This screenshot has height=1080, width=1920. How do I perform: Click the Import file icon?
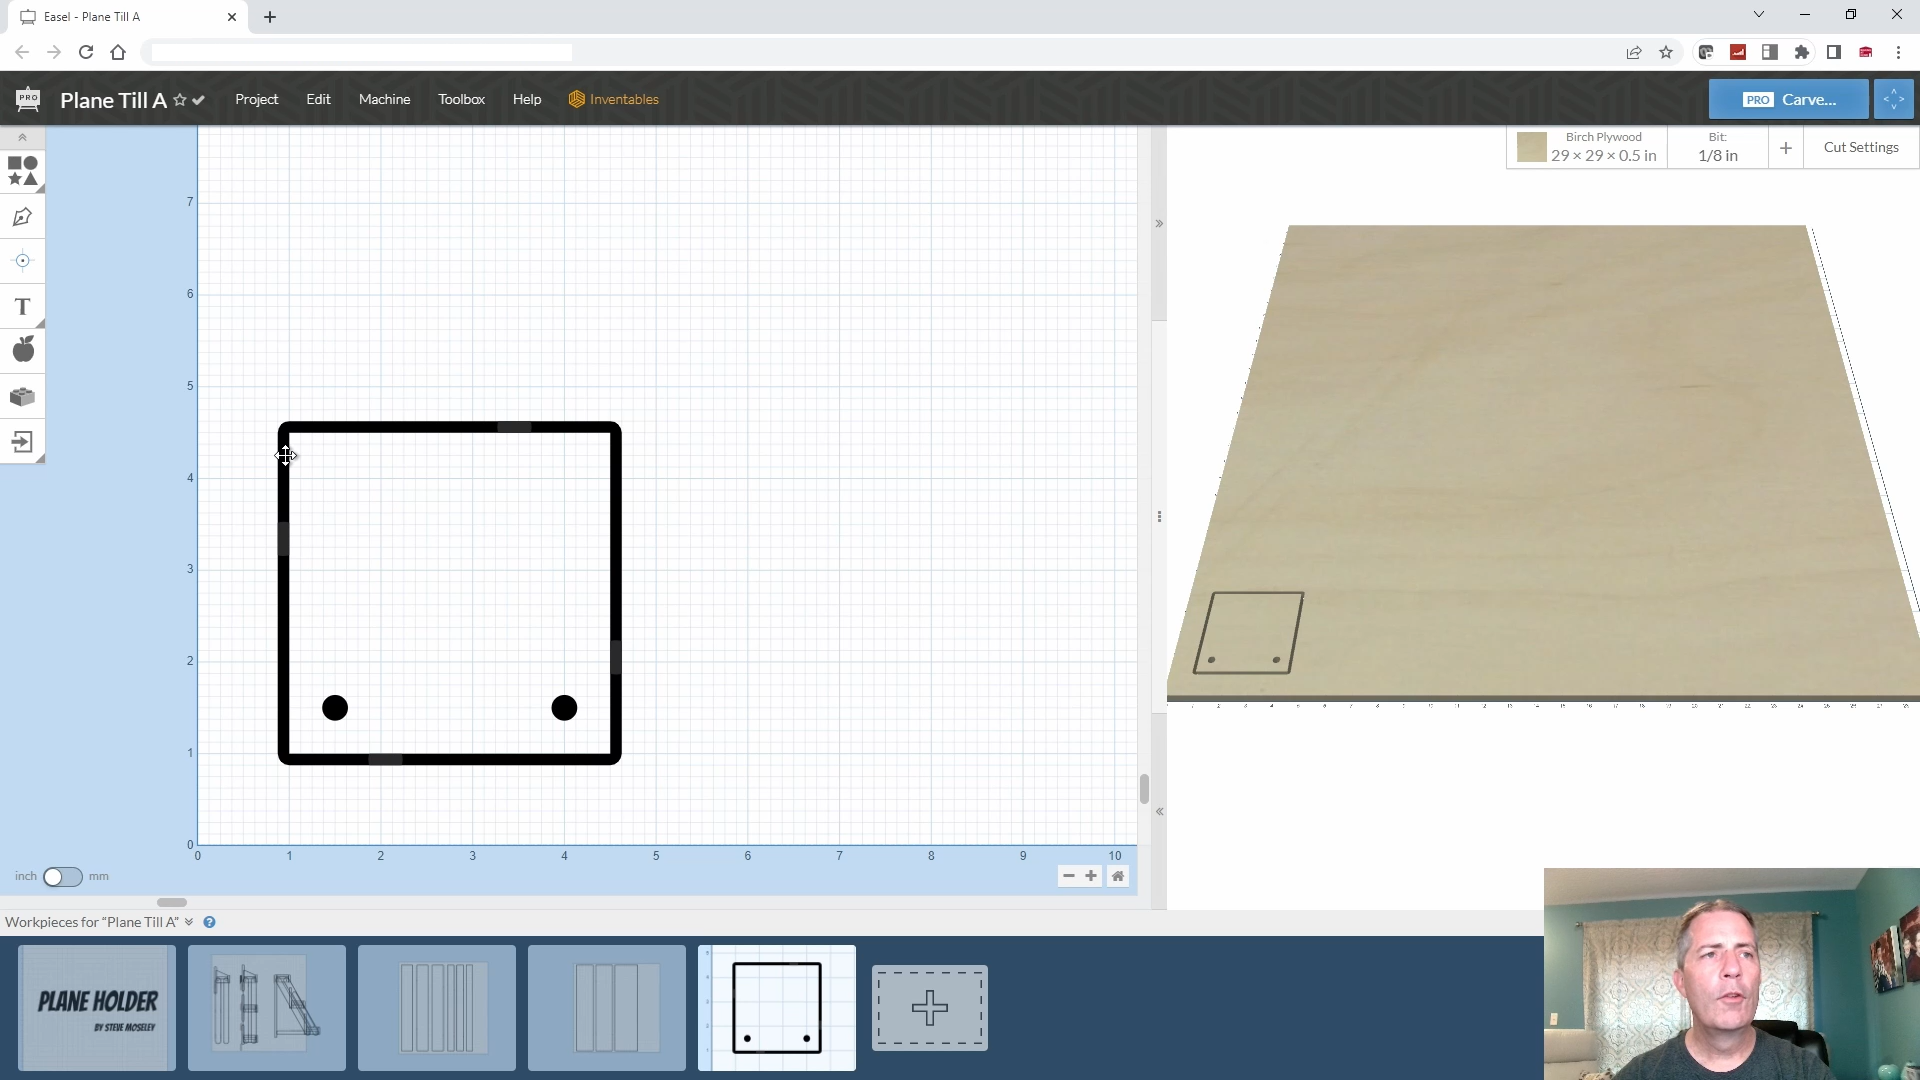(22, 442)
